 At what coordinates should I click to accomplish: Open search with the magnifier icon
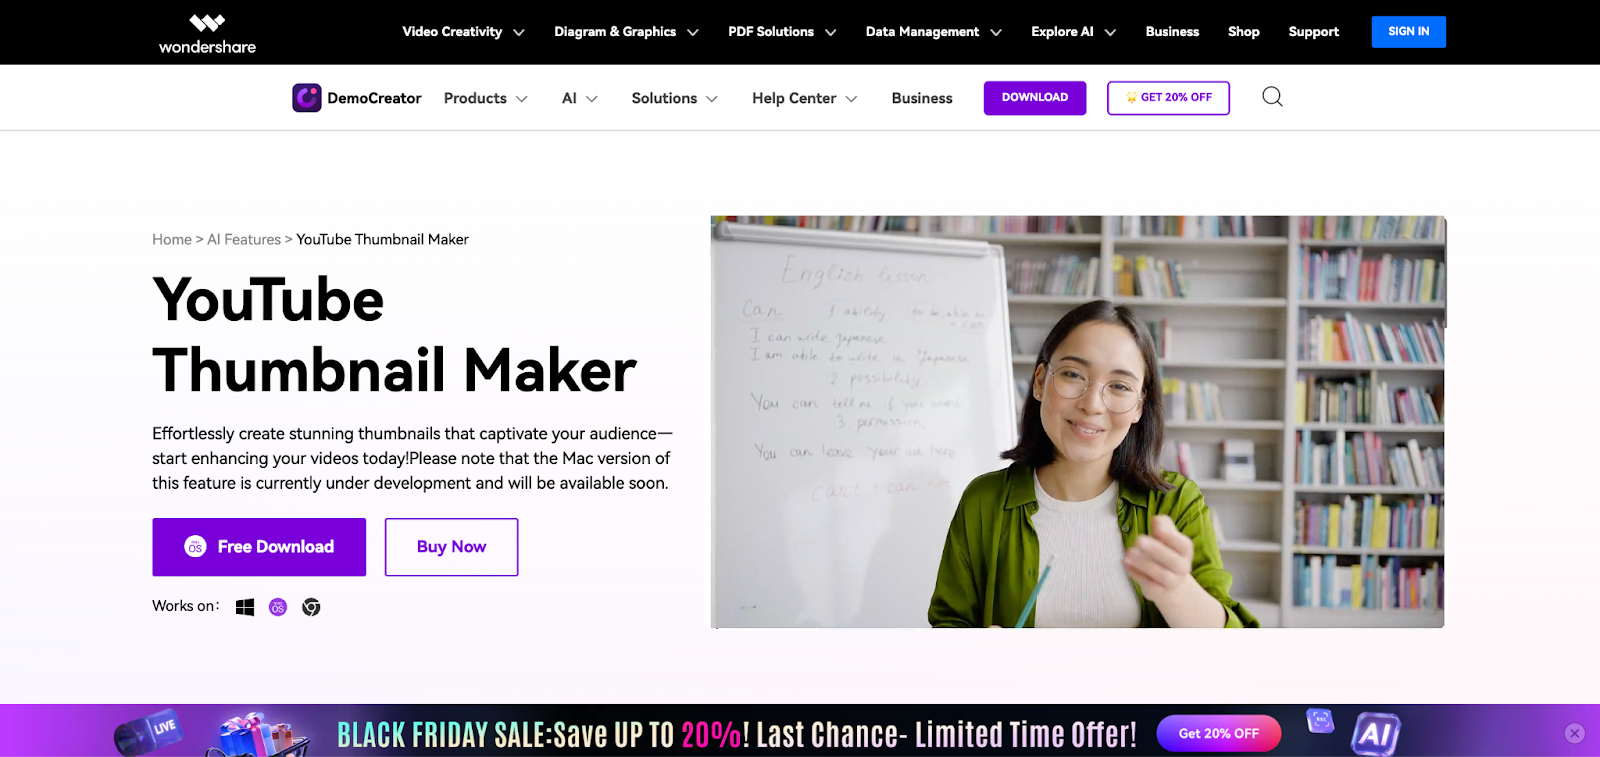1272,97
